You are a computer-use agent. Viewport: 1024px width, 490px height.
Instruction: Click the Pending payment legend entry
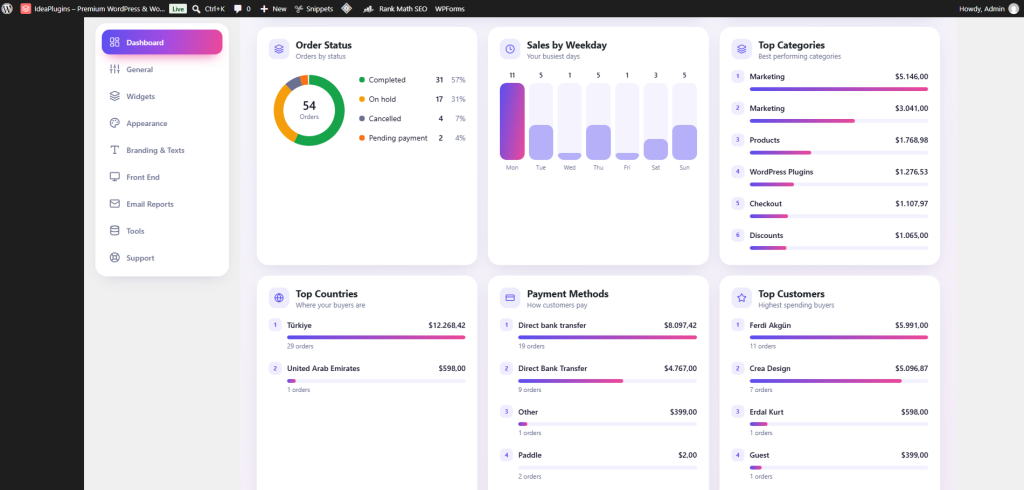(412, 138)
